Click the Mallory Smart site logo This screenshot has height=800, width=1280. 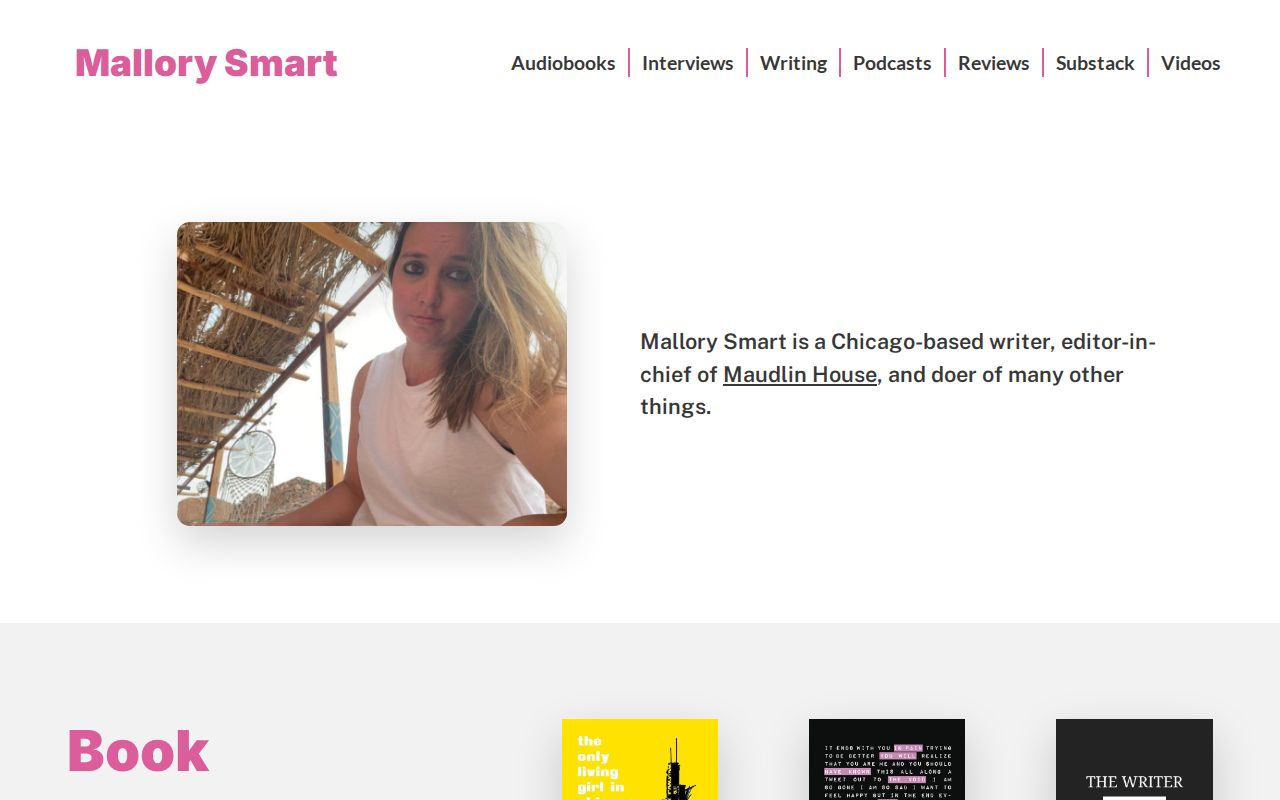pyautogui.click(x=206, y=63)
